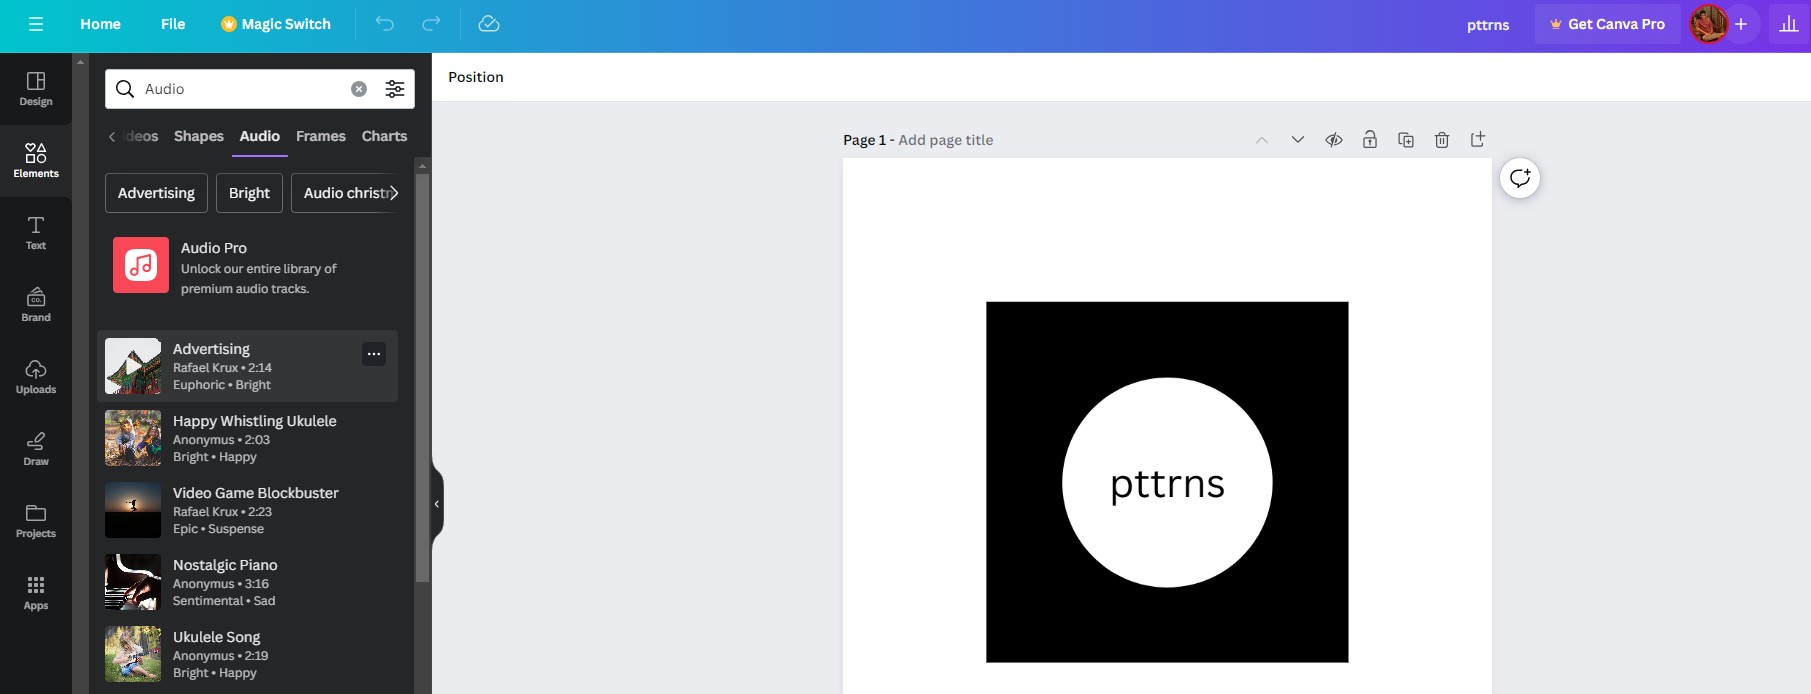Duplicate the page
This screenshot has width=1811, height=694.
pos(1406,140)
